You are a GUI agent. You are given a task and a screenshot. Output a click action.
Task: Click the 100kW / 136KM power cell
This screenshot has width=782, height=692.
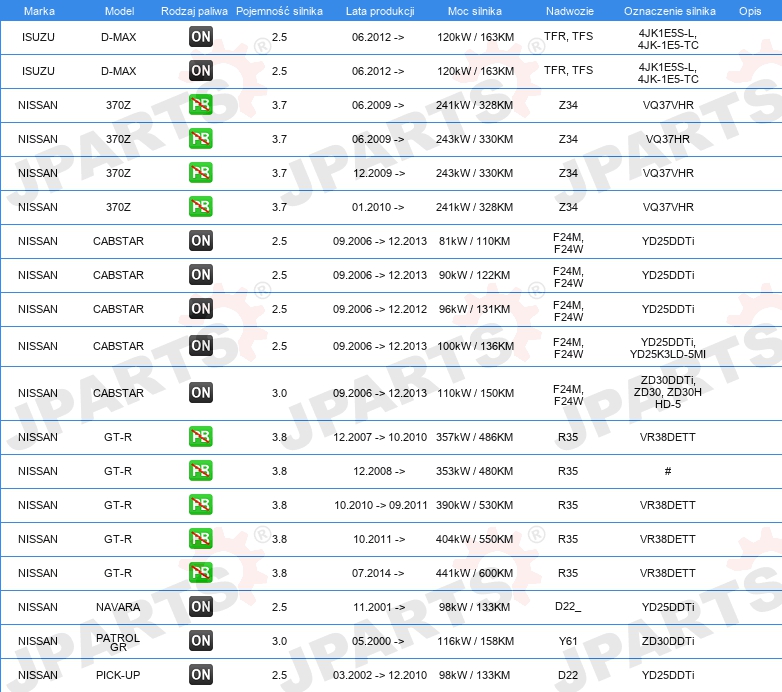(x=475, y=346)
